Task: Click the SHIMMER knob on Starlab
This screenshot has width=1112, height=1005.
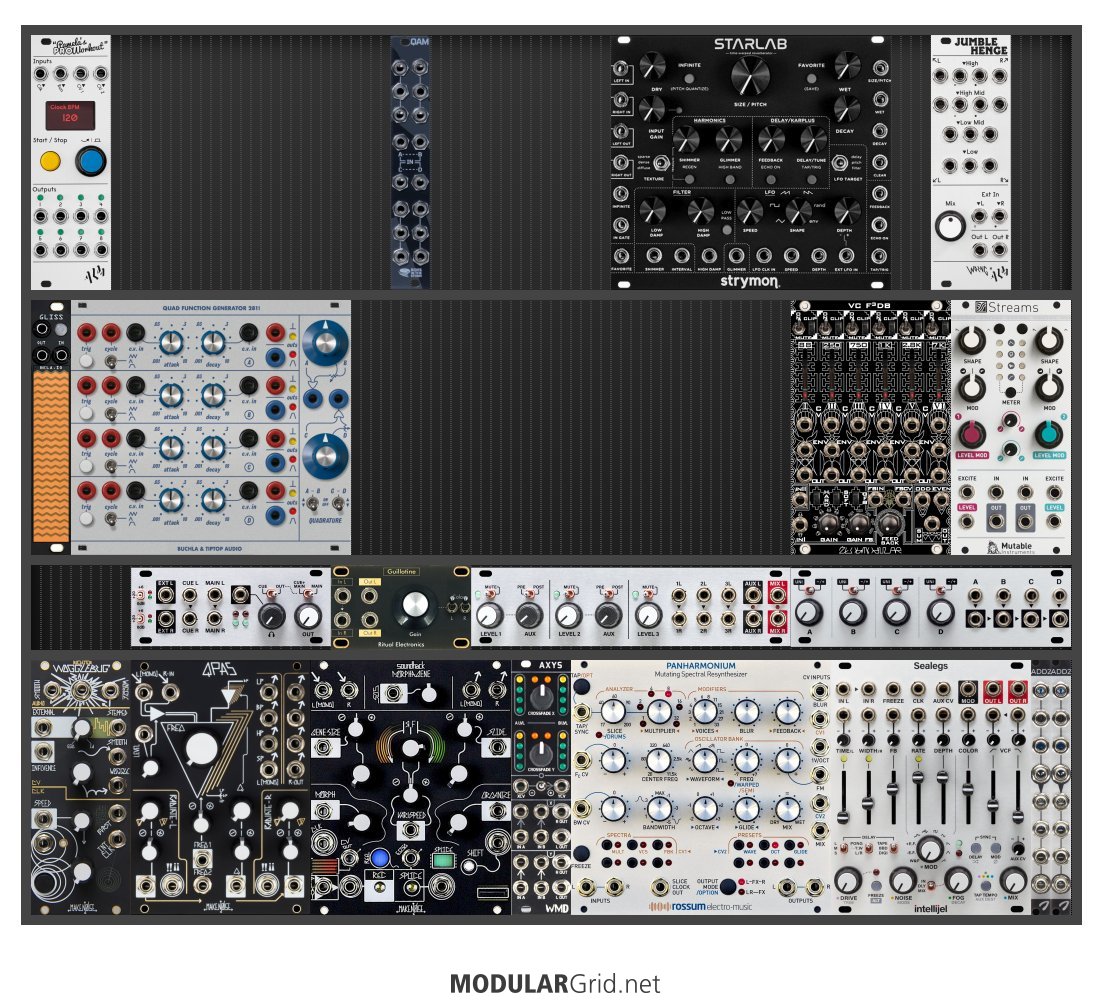Action: [686, 140]
